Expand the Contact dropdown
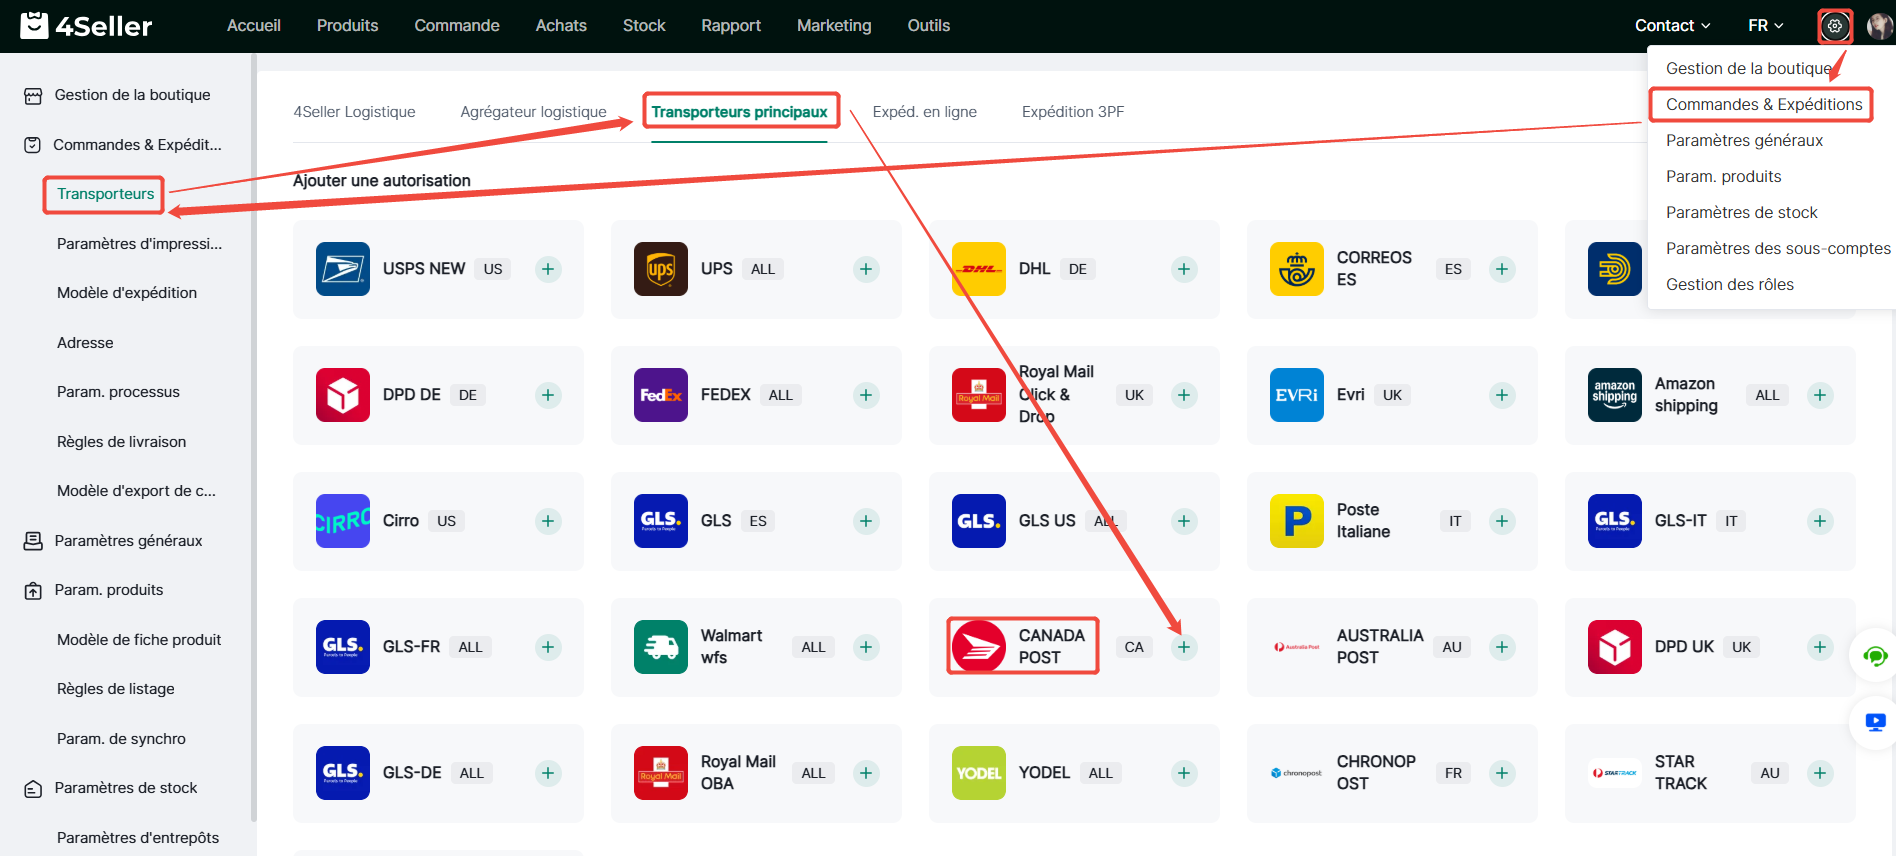This screenshot has width=1896, height=856. tap(1672, 26)
